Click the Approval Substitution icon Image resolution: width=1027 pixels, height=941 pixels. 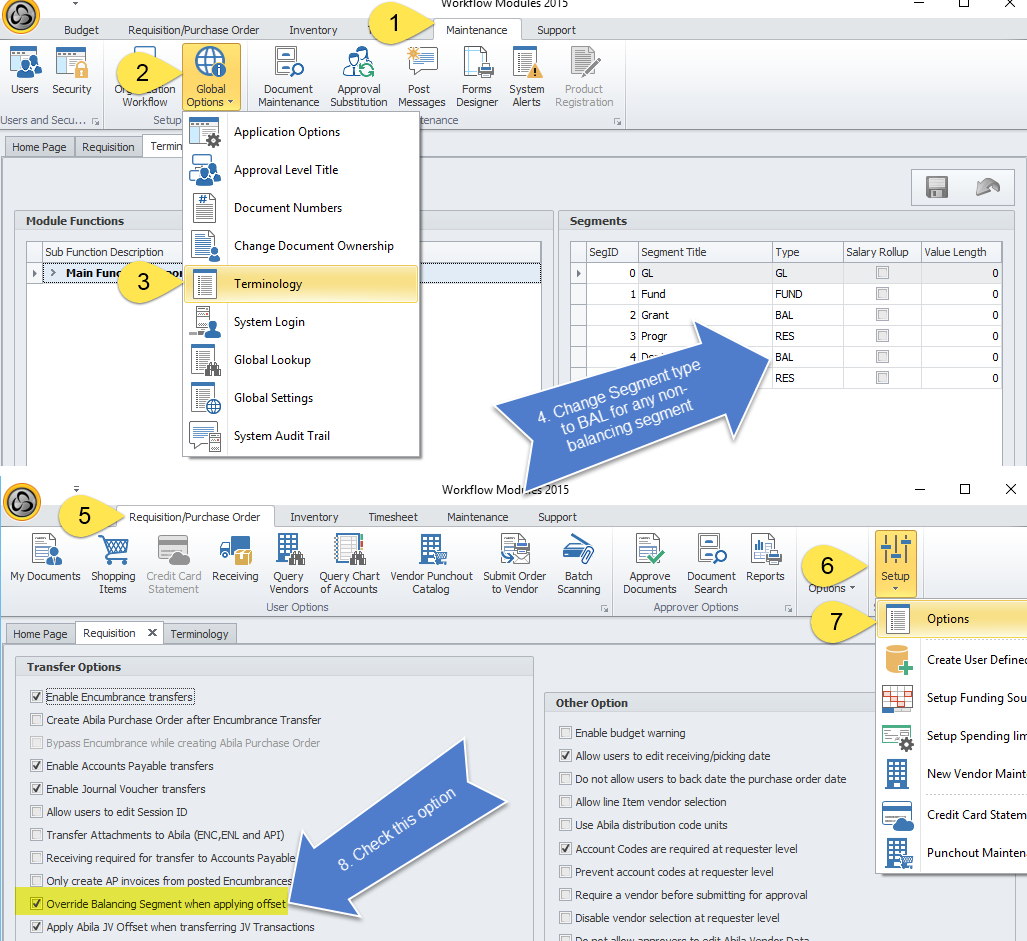[x=358, y=76]
